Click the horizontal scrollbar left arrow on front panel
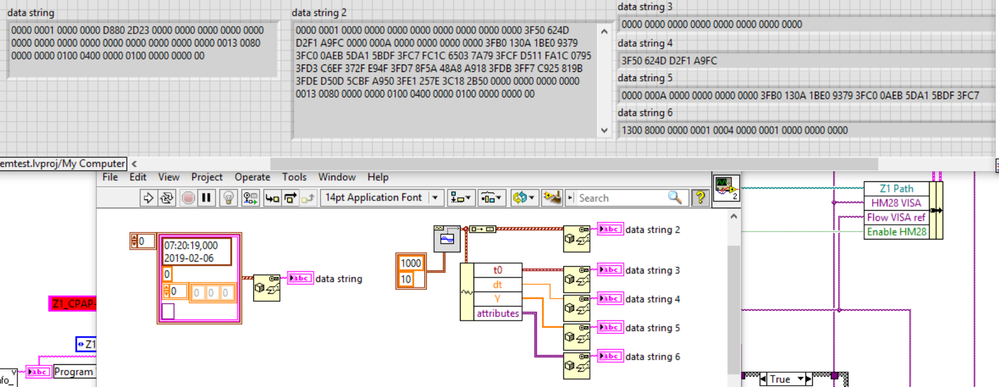 (x=135, y=163)
